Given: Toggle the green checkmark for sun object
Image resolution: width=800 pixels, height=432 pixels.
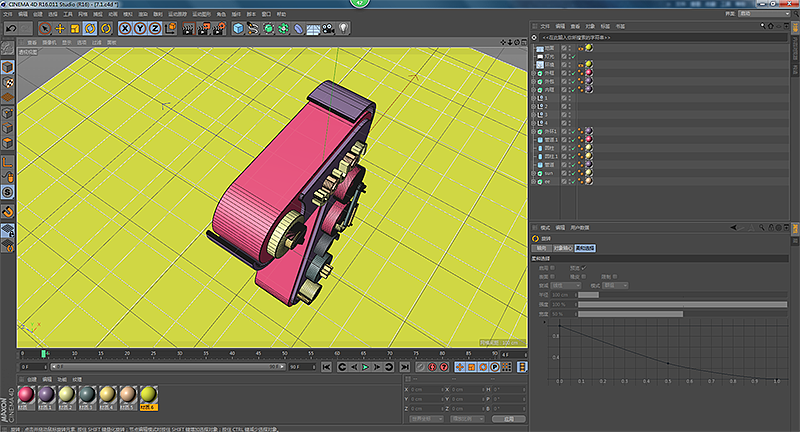Looking at the screenshot, I should click(x=573, y=173).
